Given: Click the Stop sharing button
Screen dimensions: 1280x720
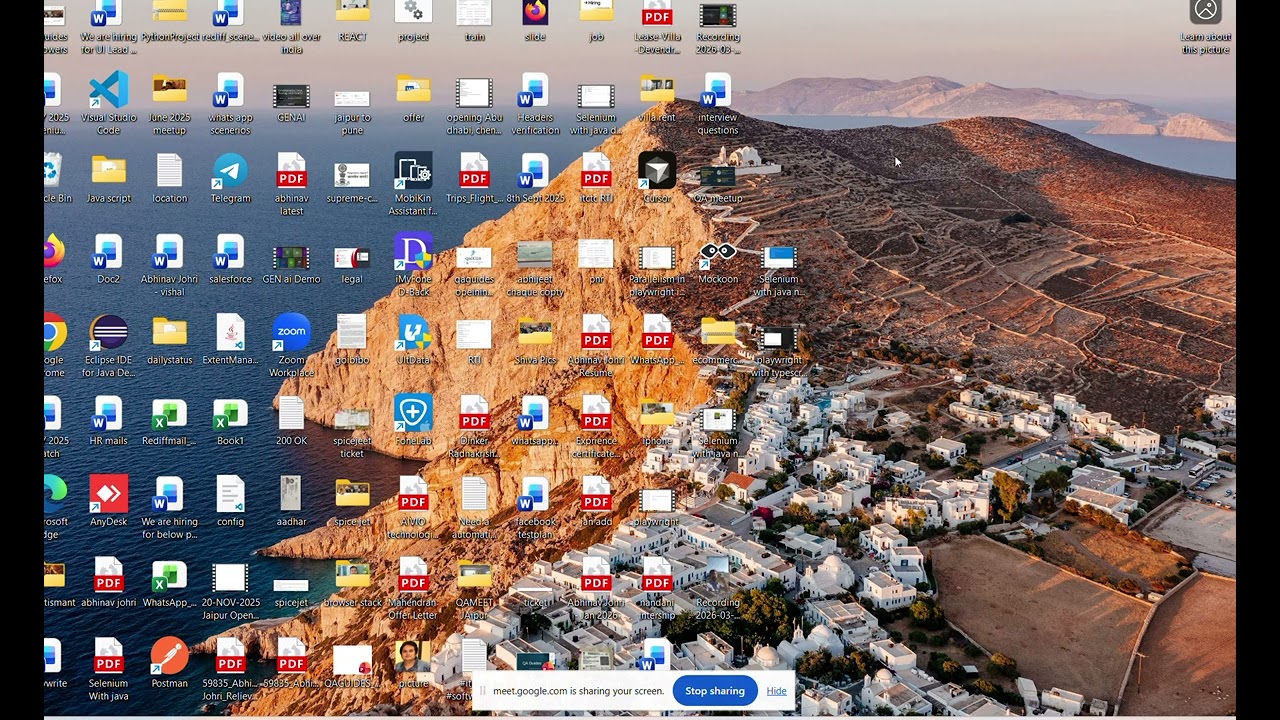Looking at the screenshot, I should [x=715, y=691].
